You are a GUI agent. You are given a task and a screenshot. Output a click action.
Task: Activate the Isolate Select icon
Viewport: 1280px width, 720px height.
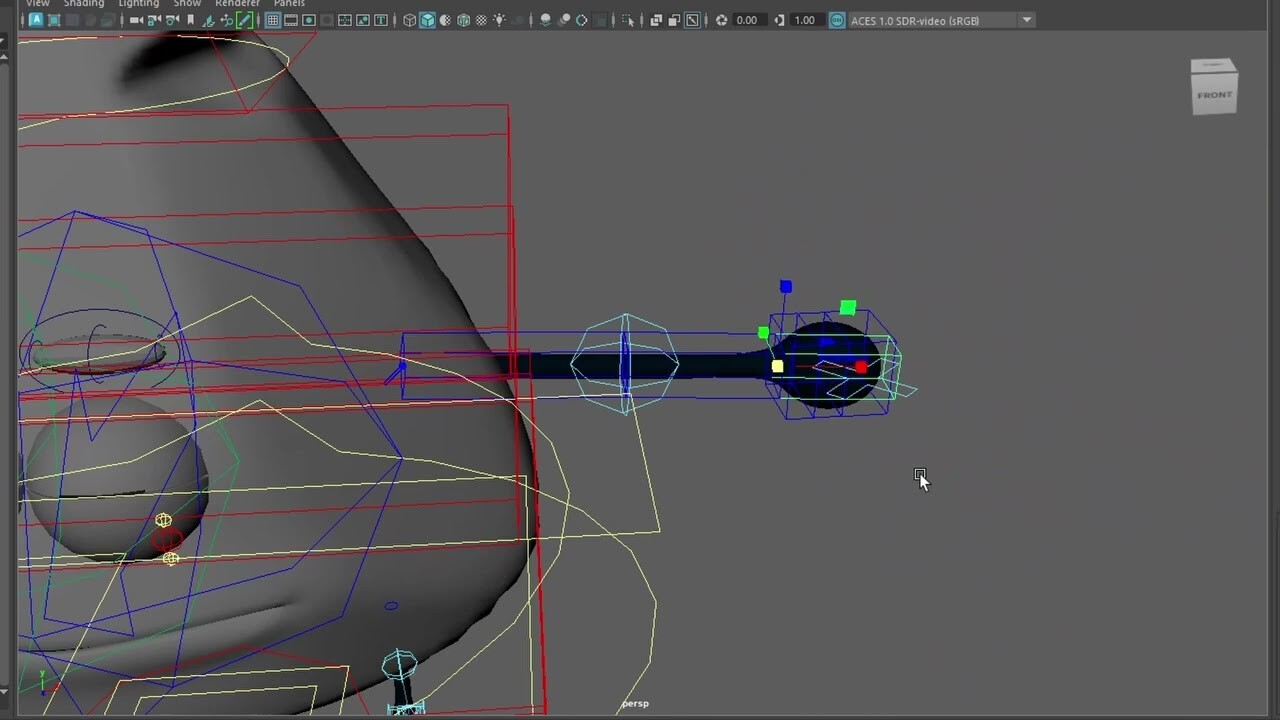pos(628,20)
